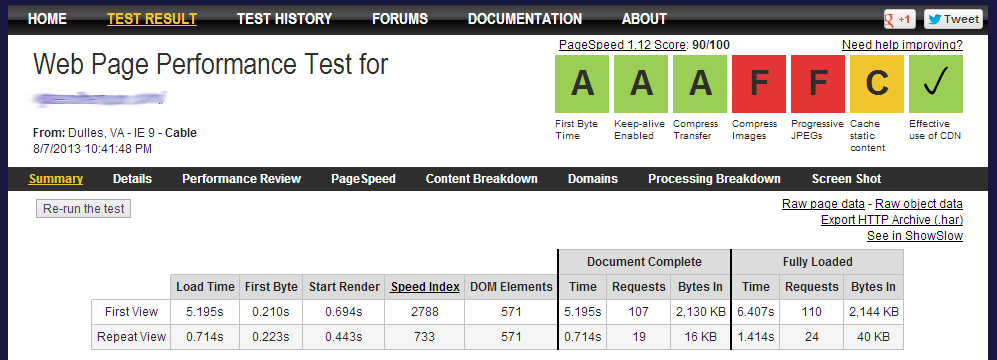The height and width of the screenshot is (360, 997).
Task: Open the Compress Transfer grade A box
Action: point(700,83)
